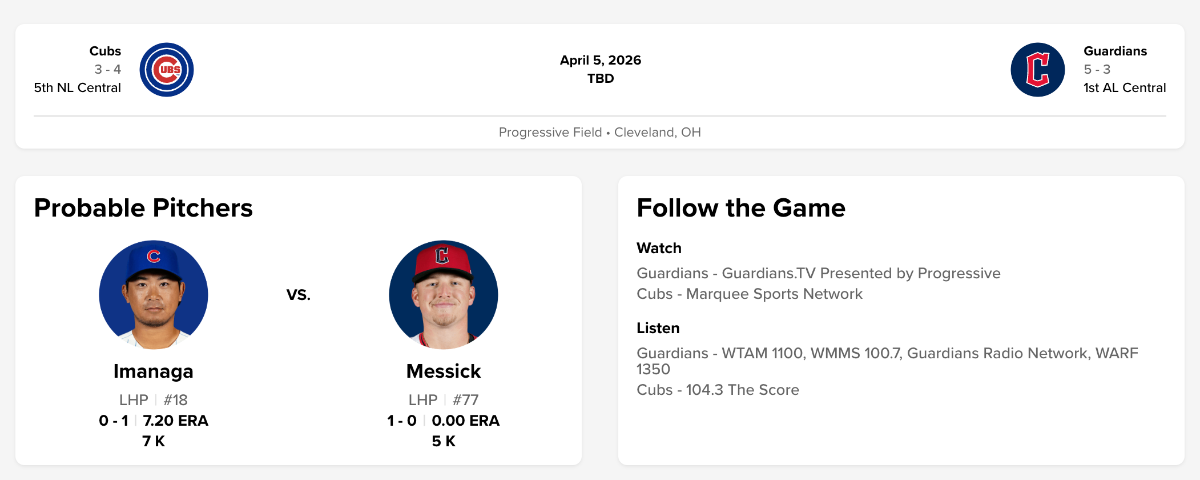Click the Guardians 1st AL Central standing

[1124, 88]
